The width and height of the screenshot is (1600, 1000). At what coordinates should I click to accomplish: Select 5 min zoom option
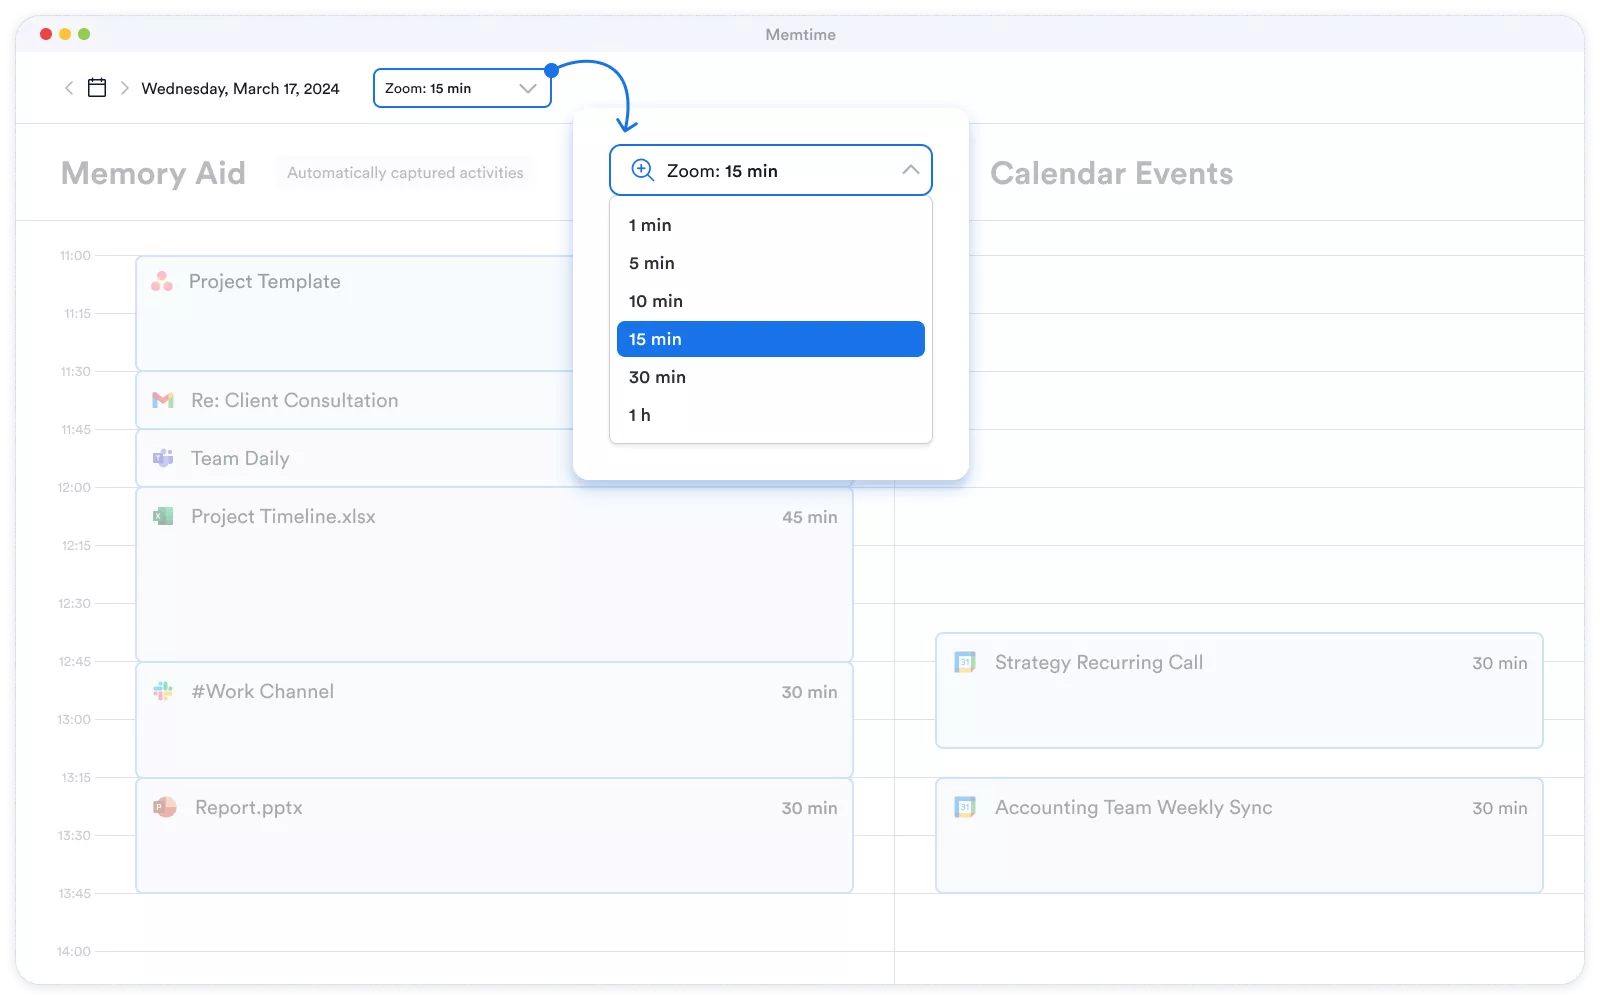click(652, 263)
